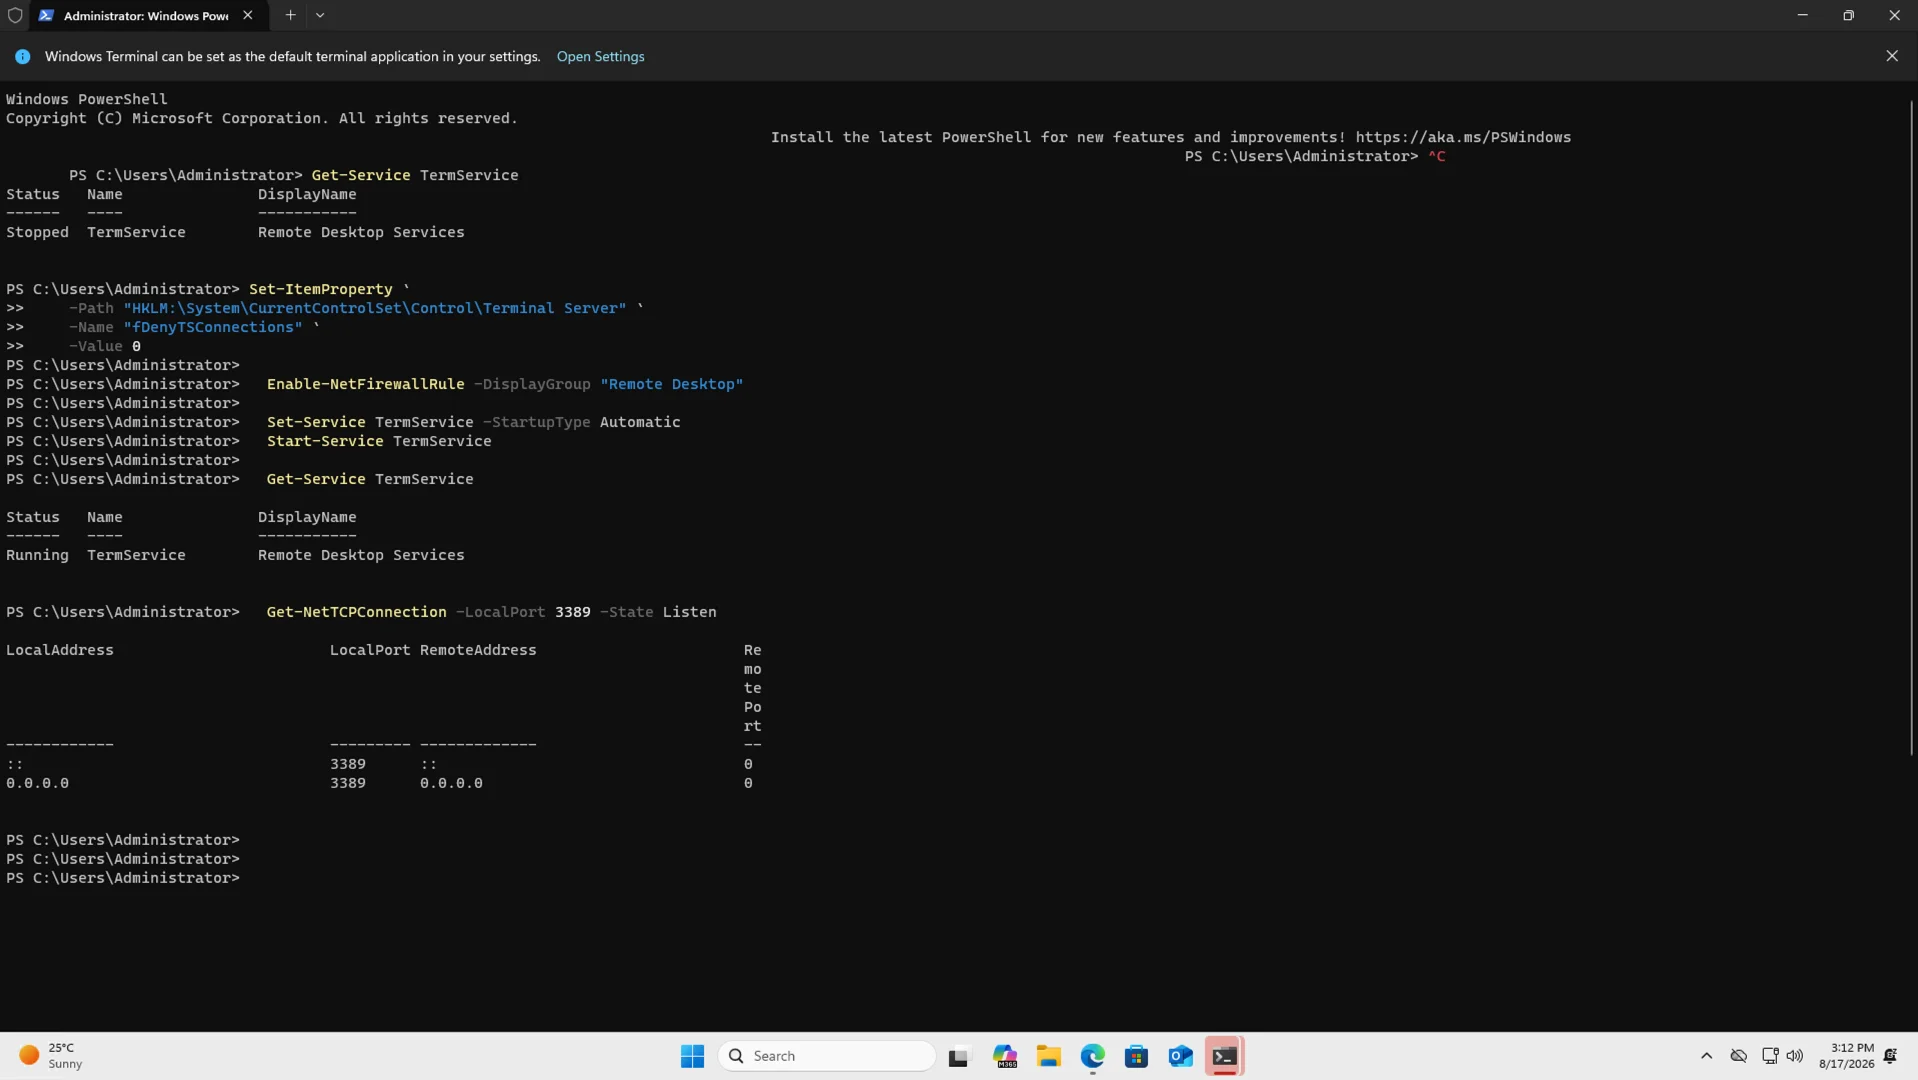Restore down the Windows Terminal window

pyautogui.click(x=1848, y=15)
